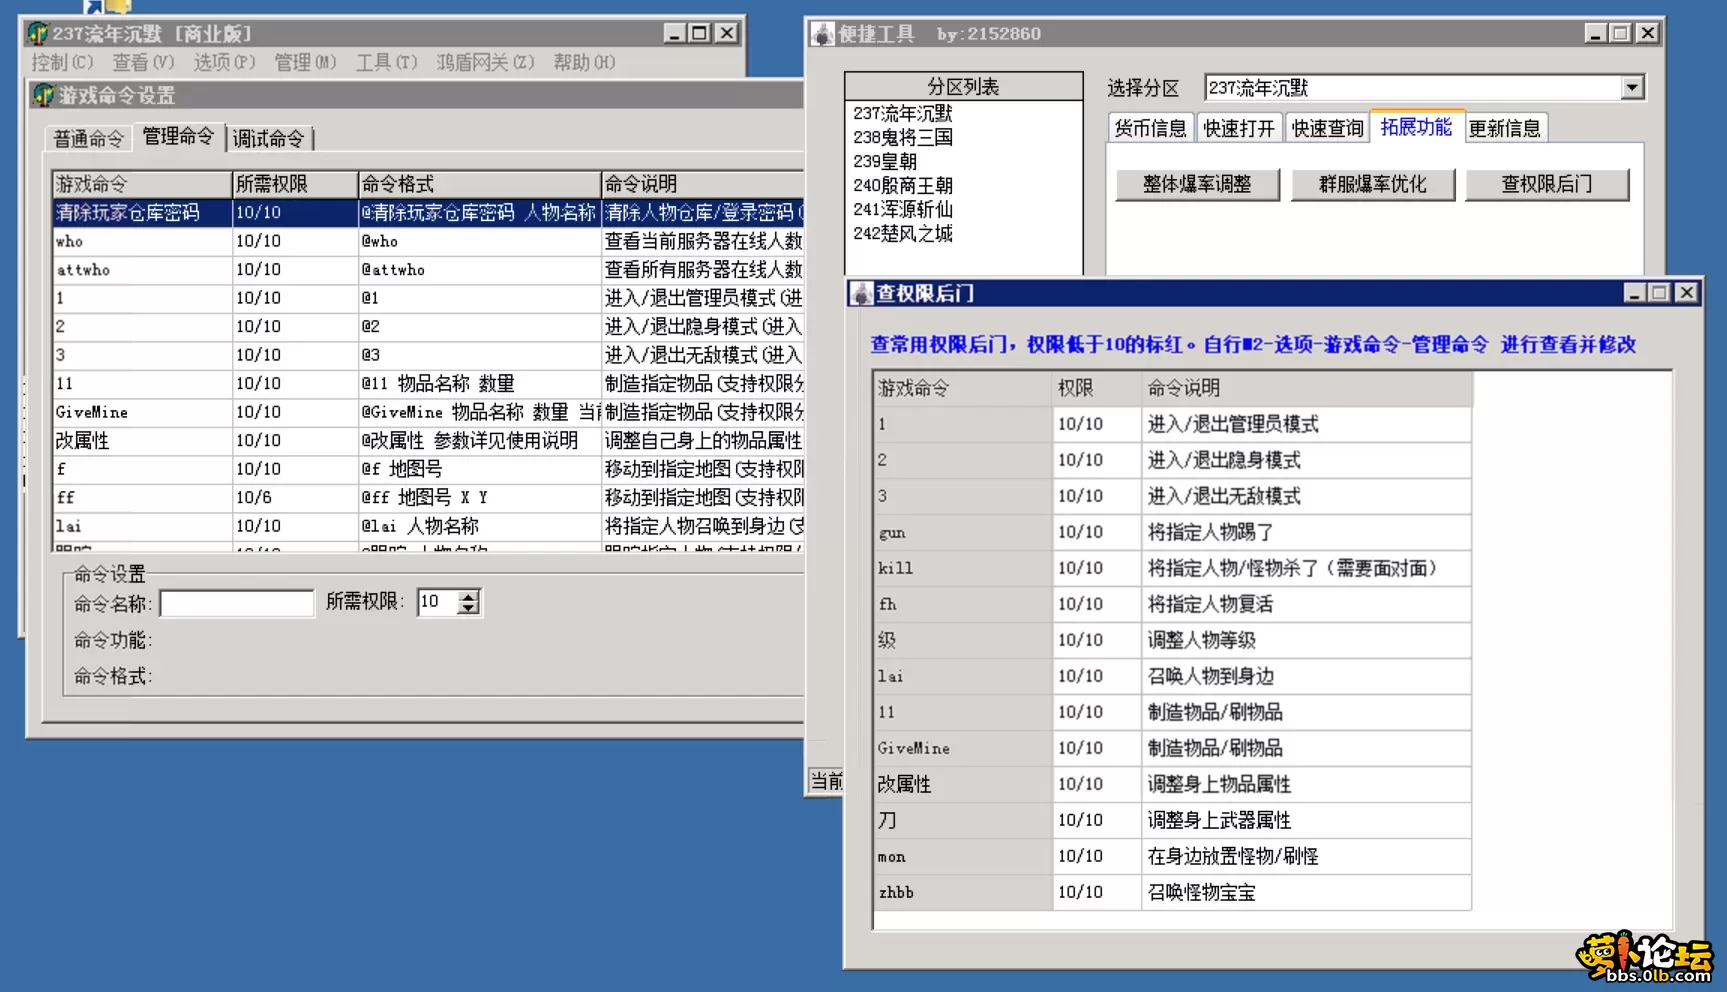Open the 选项(P) menu

[x=224, y=62]
